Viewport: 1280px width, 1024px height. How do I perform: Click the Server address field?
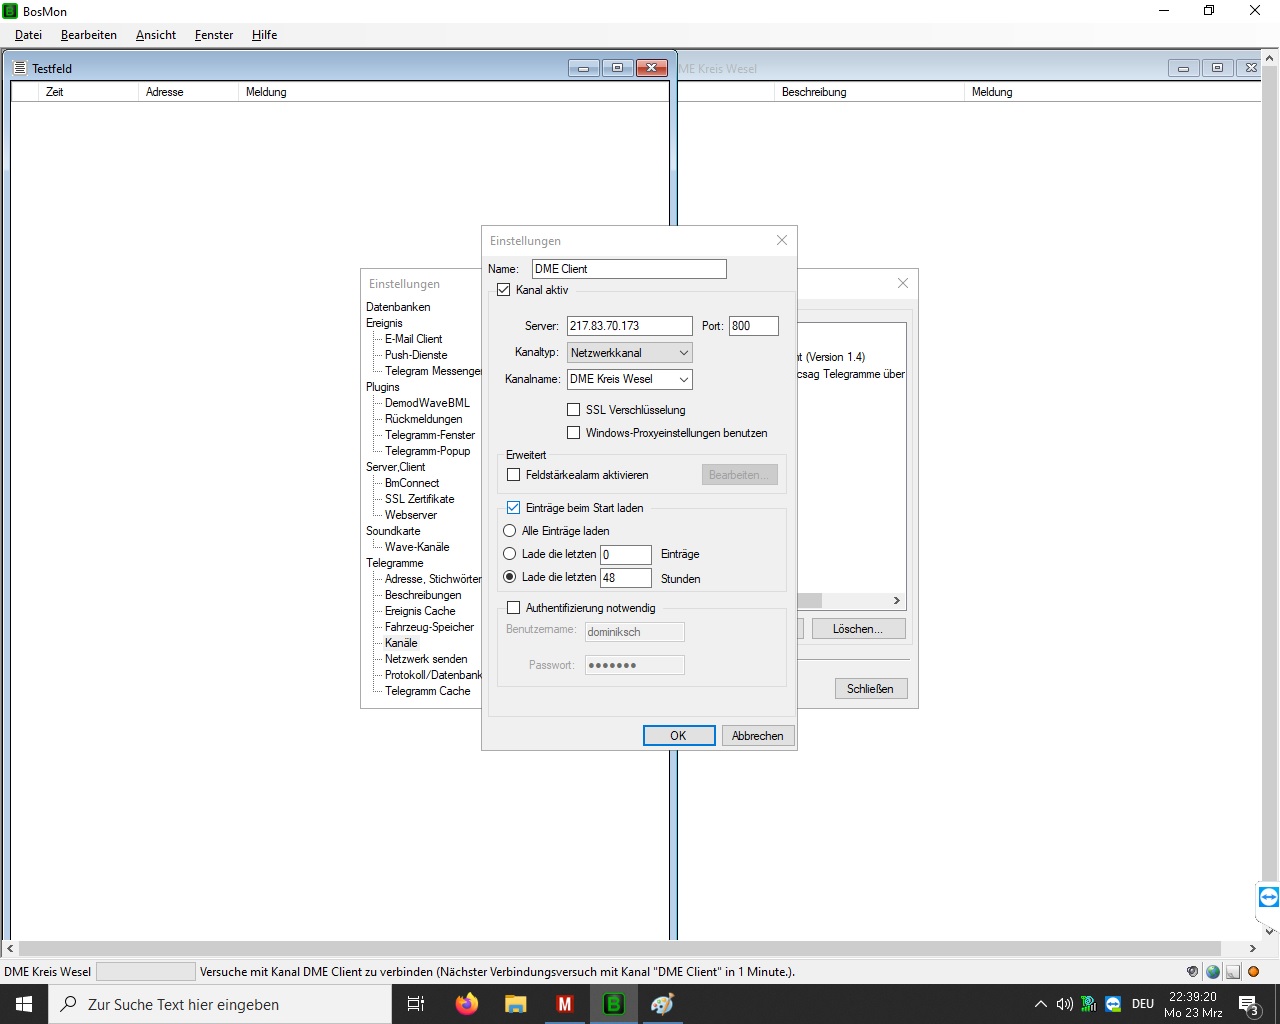tap(630, 326)
